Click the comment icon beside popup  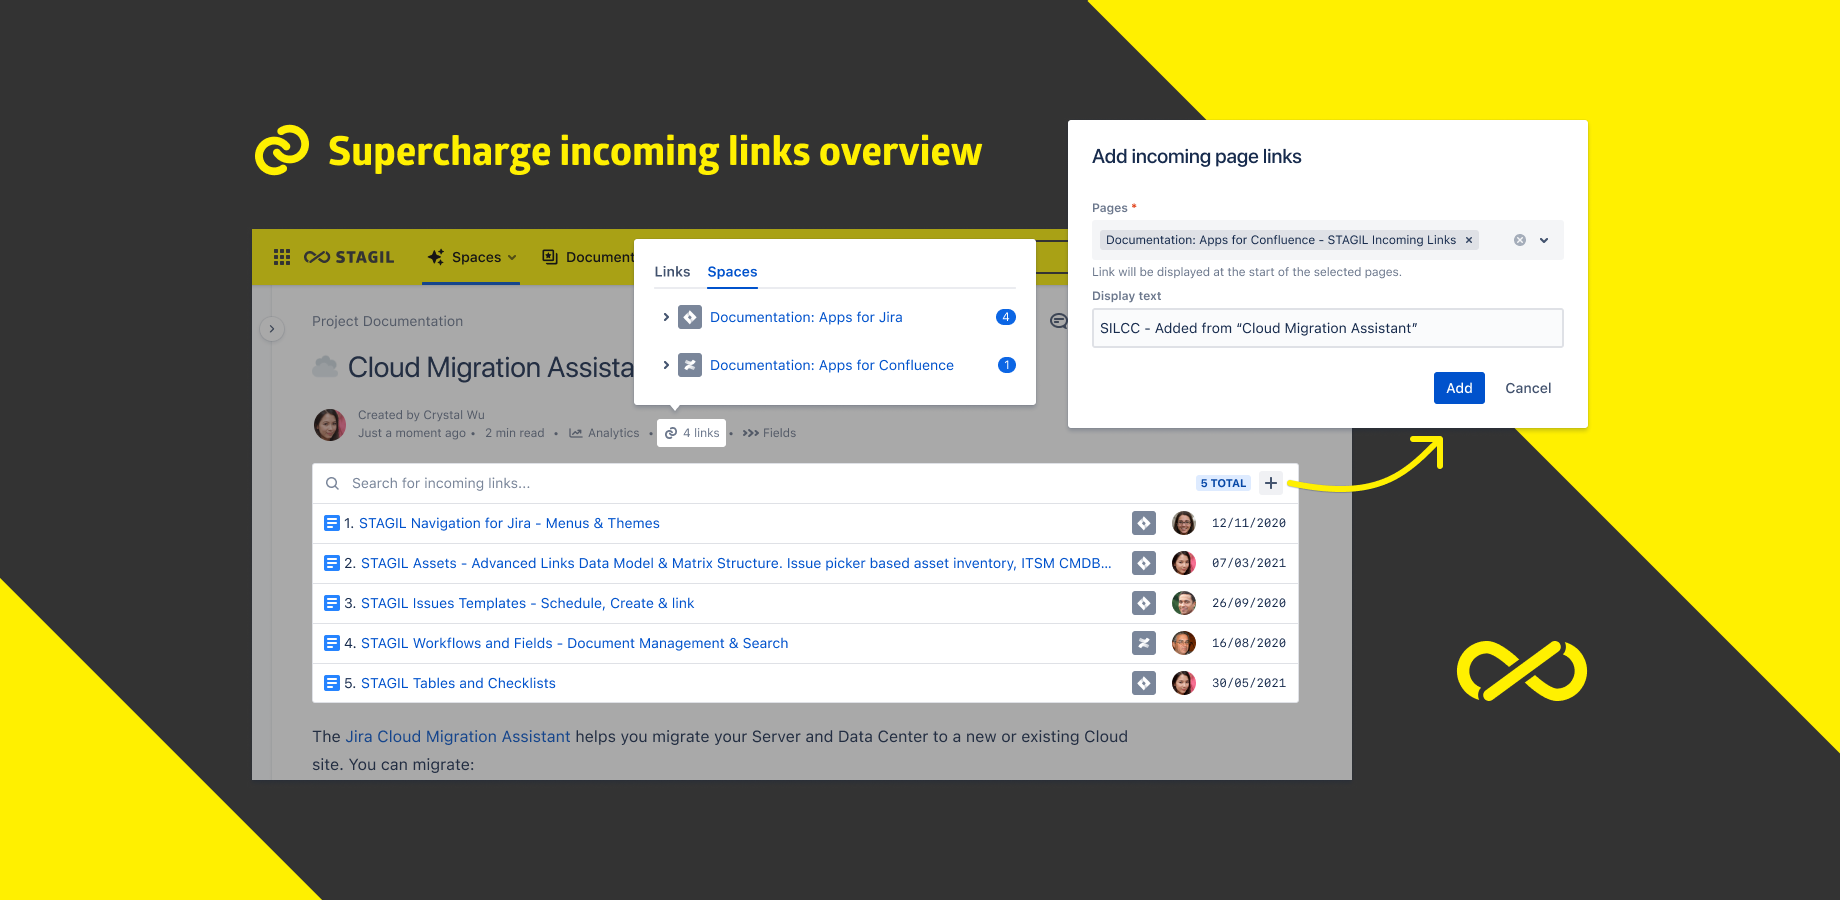1058,321
